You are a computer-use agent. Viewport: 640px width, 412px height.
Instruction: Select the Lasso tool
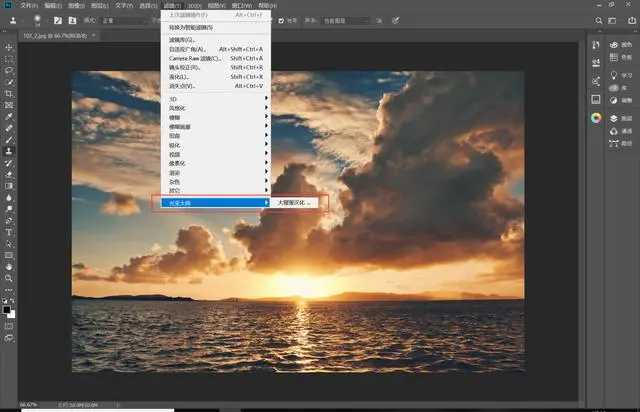tap(9, 70)
